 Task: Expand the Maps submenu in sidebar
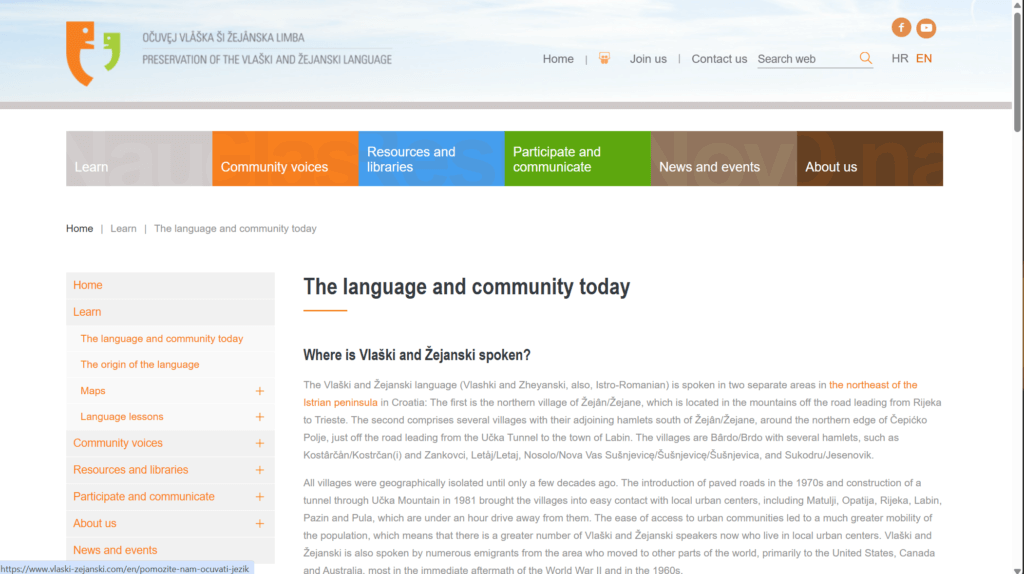click(260, 391)
